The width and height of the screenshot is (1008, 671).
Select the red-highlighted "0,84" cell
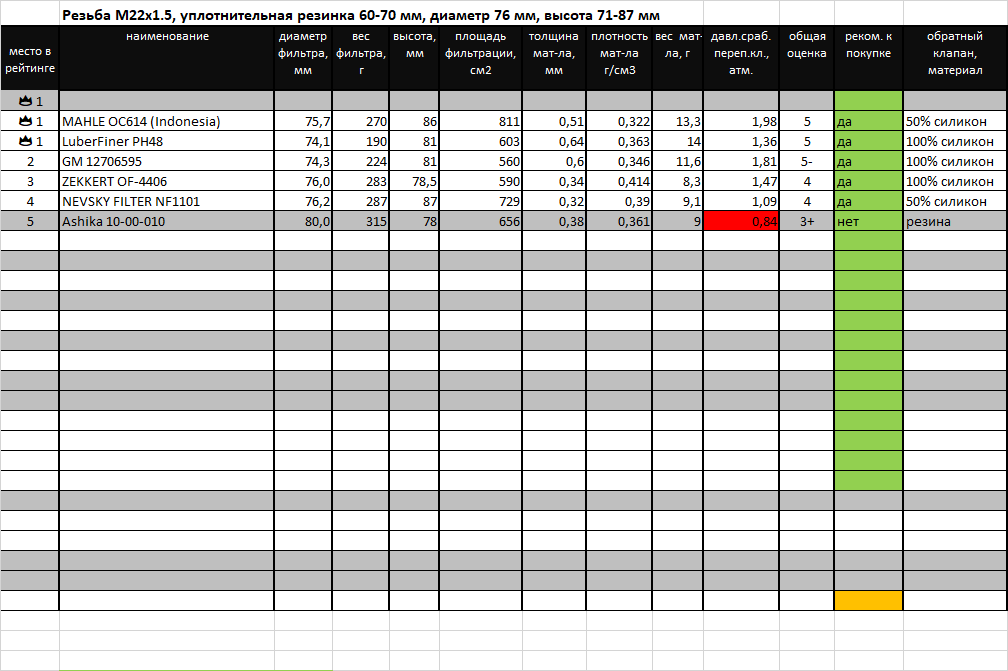741,221
